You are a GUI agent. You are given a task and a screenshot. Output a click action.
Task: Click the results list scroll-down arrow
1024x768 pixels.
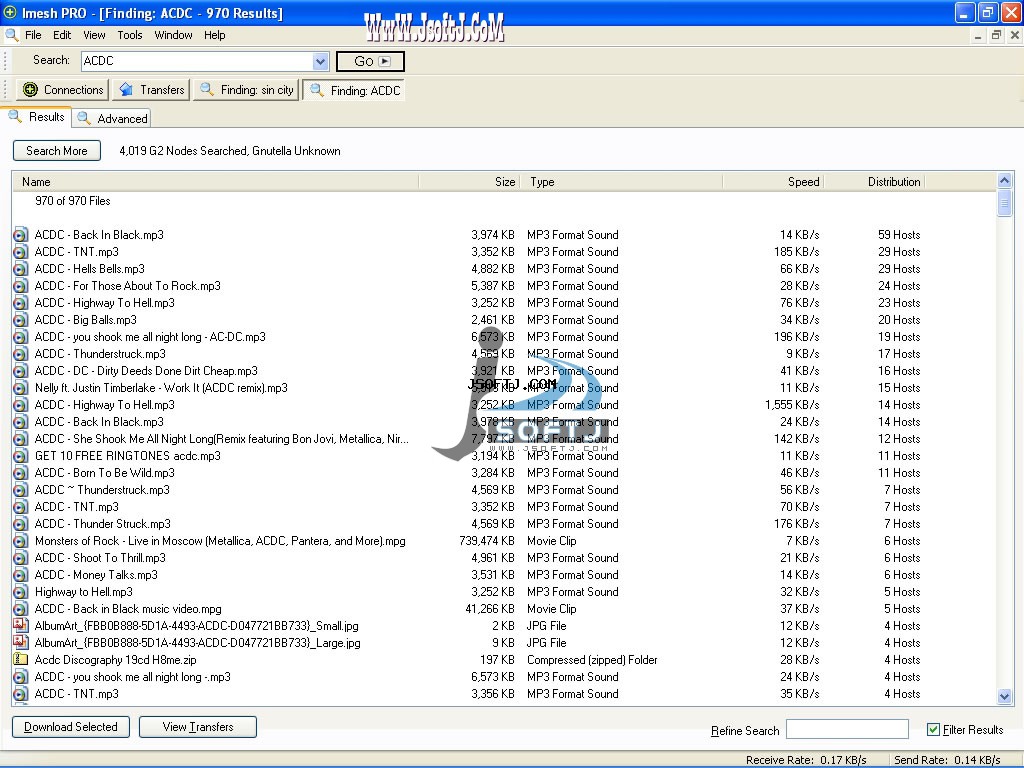pos(1004,697)
